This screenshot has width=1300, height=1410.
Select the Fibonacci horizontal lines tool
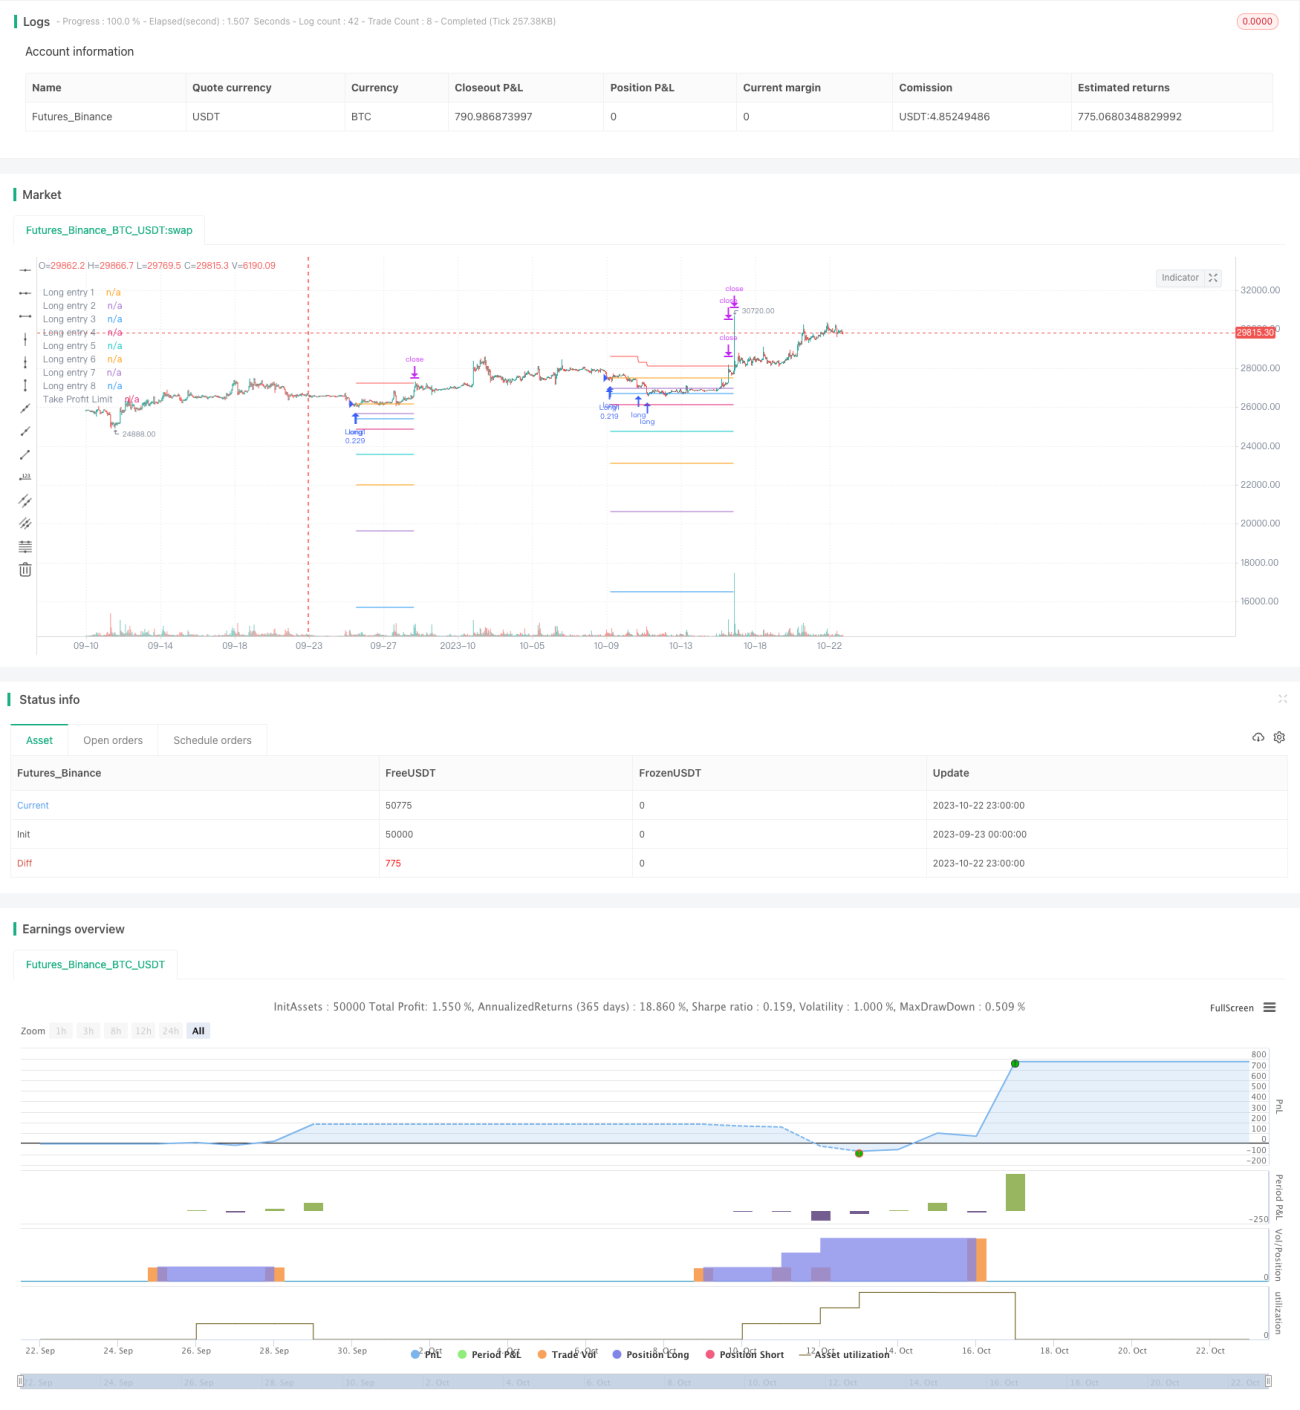25,546
